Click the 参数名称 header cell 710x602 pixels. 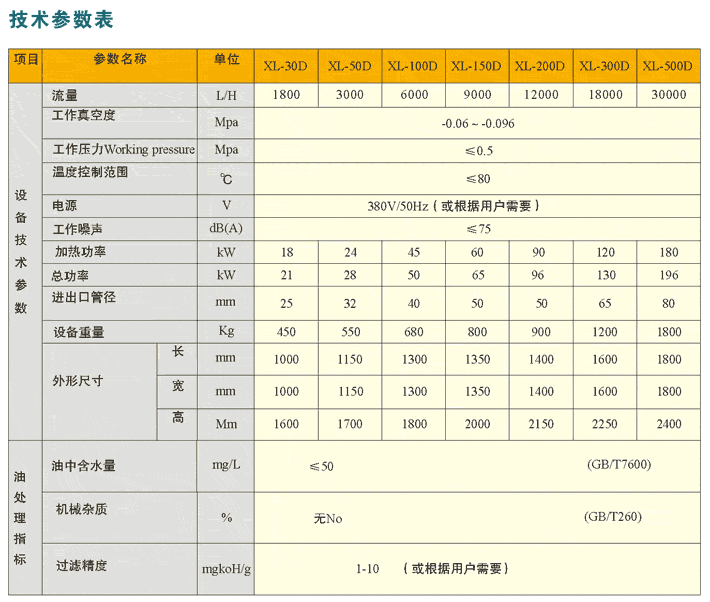(120, 60)
